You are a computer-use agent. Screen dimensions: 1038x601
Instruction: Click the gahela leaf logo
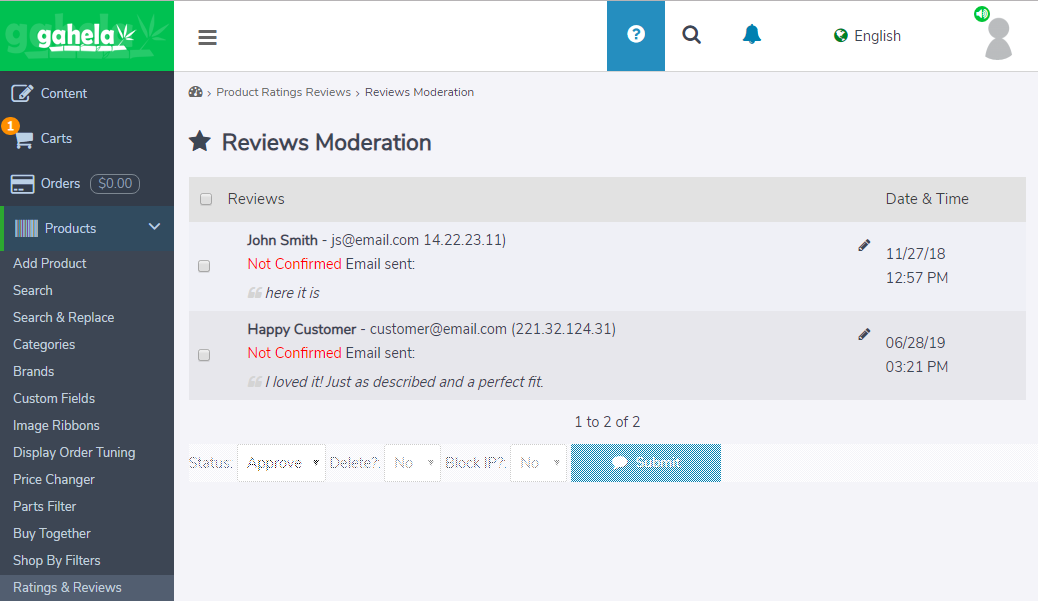pyautogui.click(x=87, y=36)
